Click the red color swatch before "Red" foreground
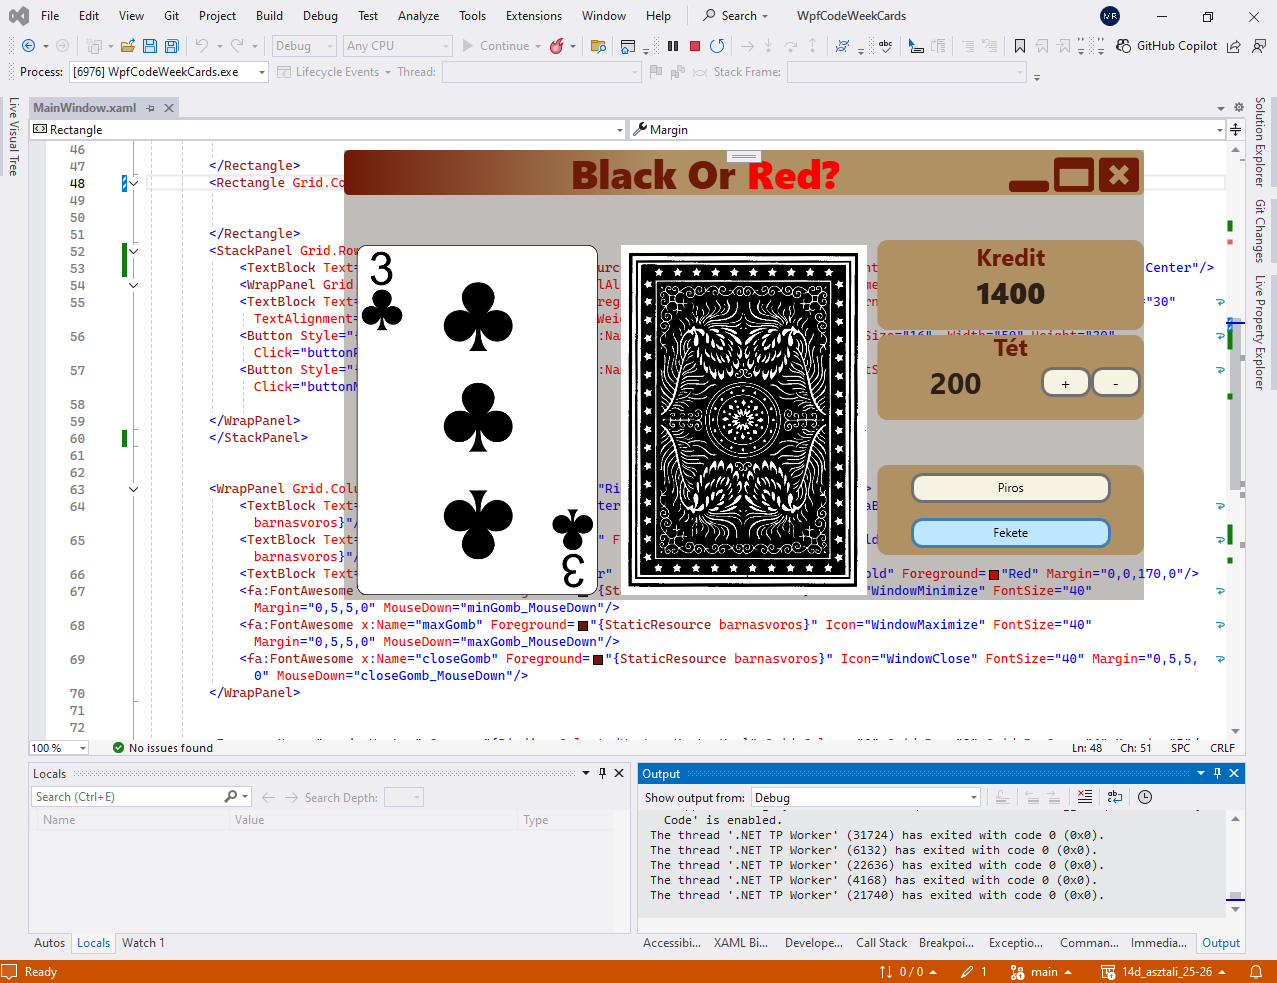This screenshot has width=1277, height=983. [994, 574]
